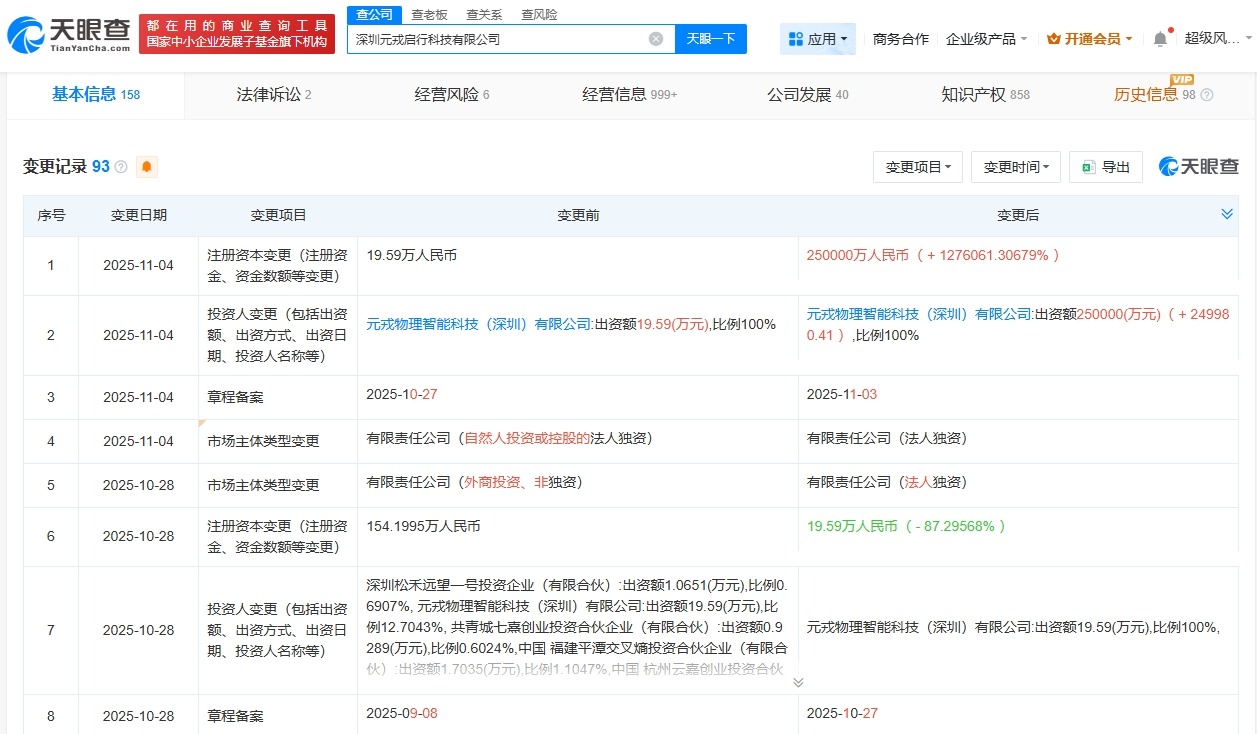Click the 天眼查 watermark logo near filter buttons
Screen dimensions: 1257x734
pos(1198,167)
